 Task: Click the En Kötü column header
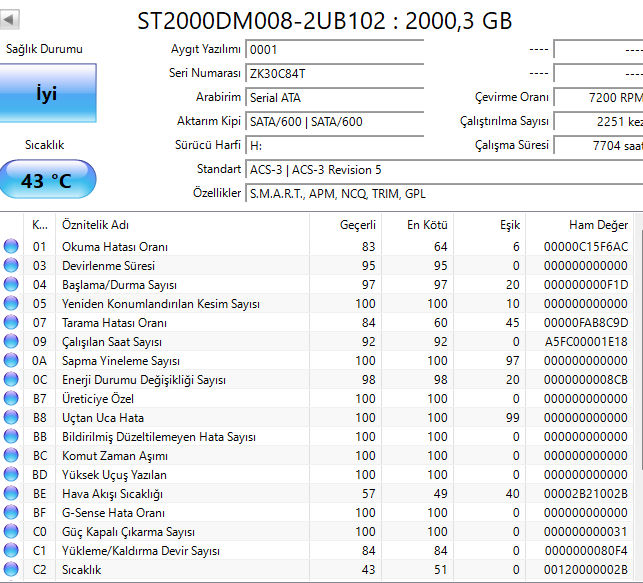[417, 225]
